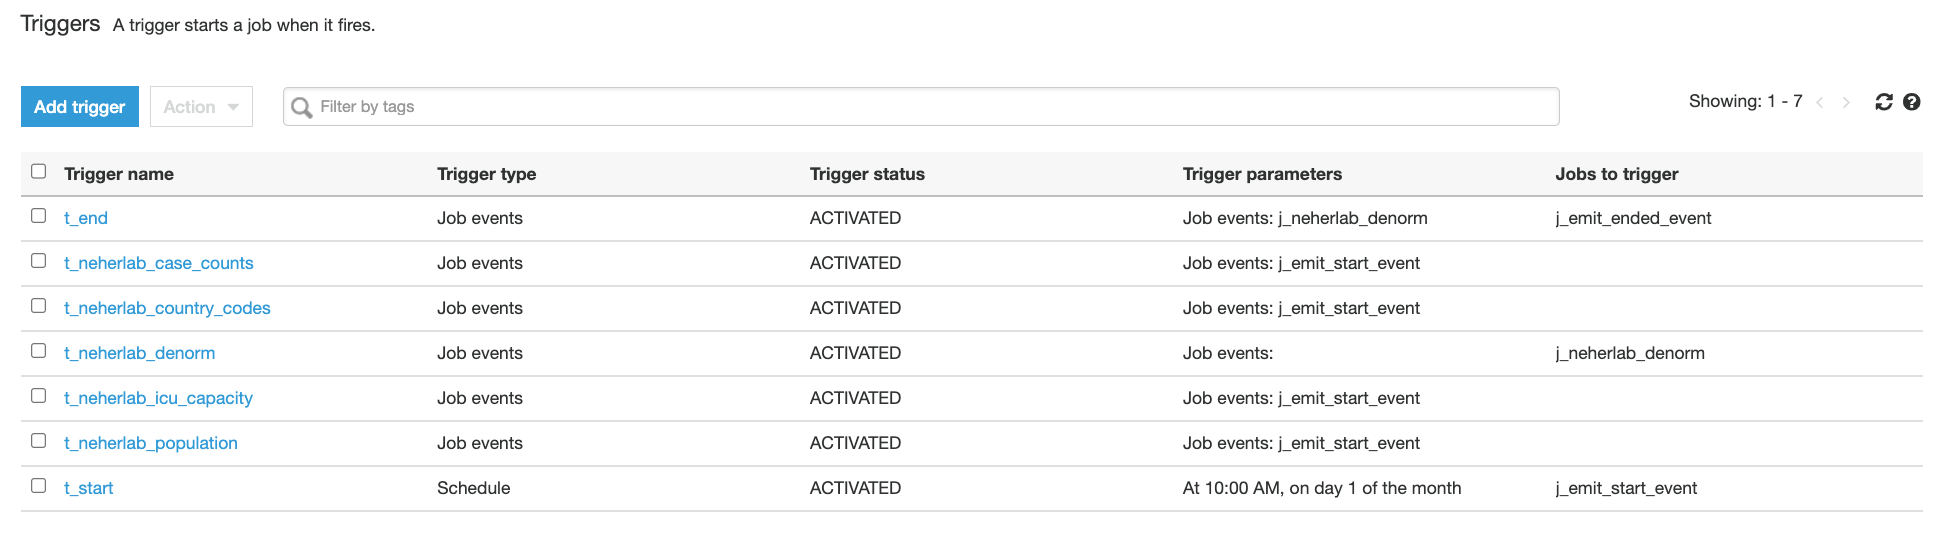1949x539 pixels.
Task: Click the search magnifier icon
Action: point(301,107)
